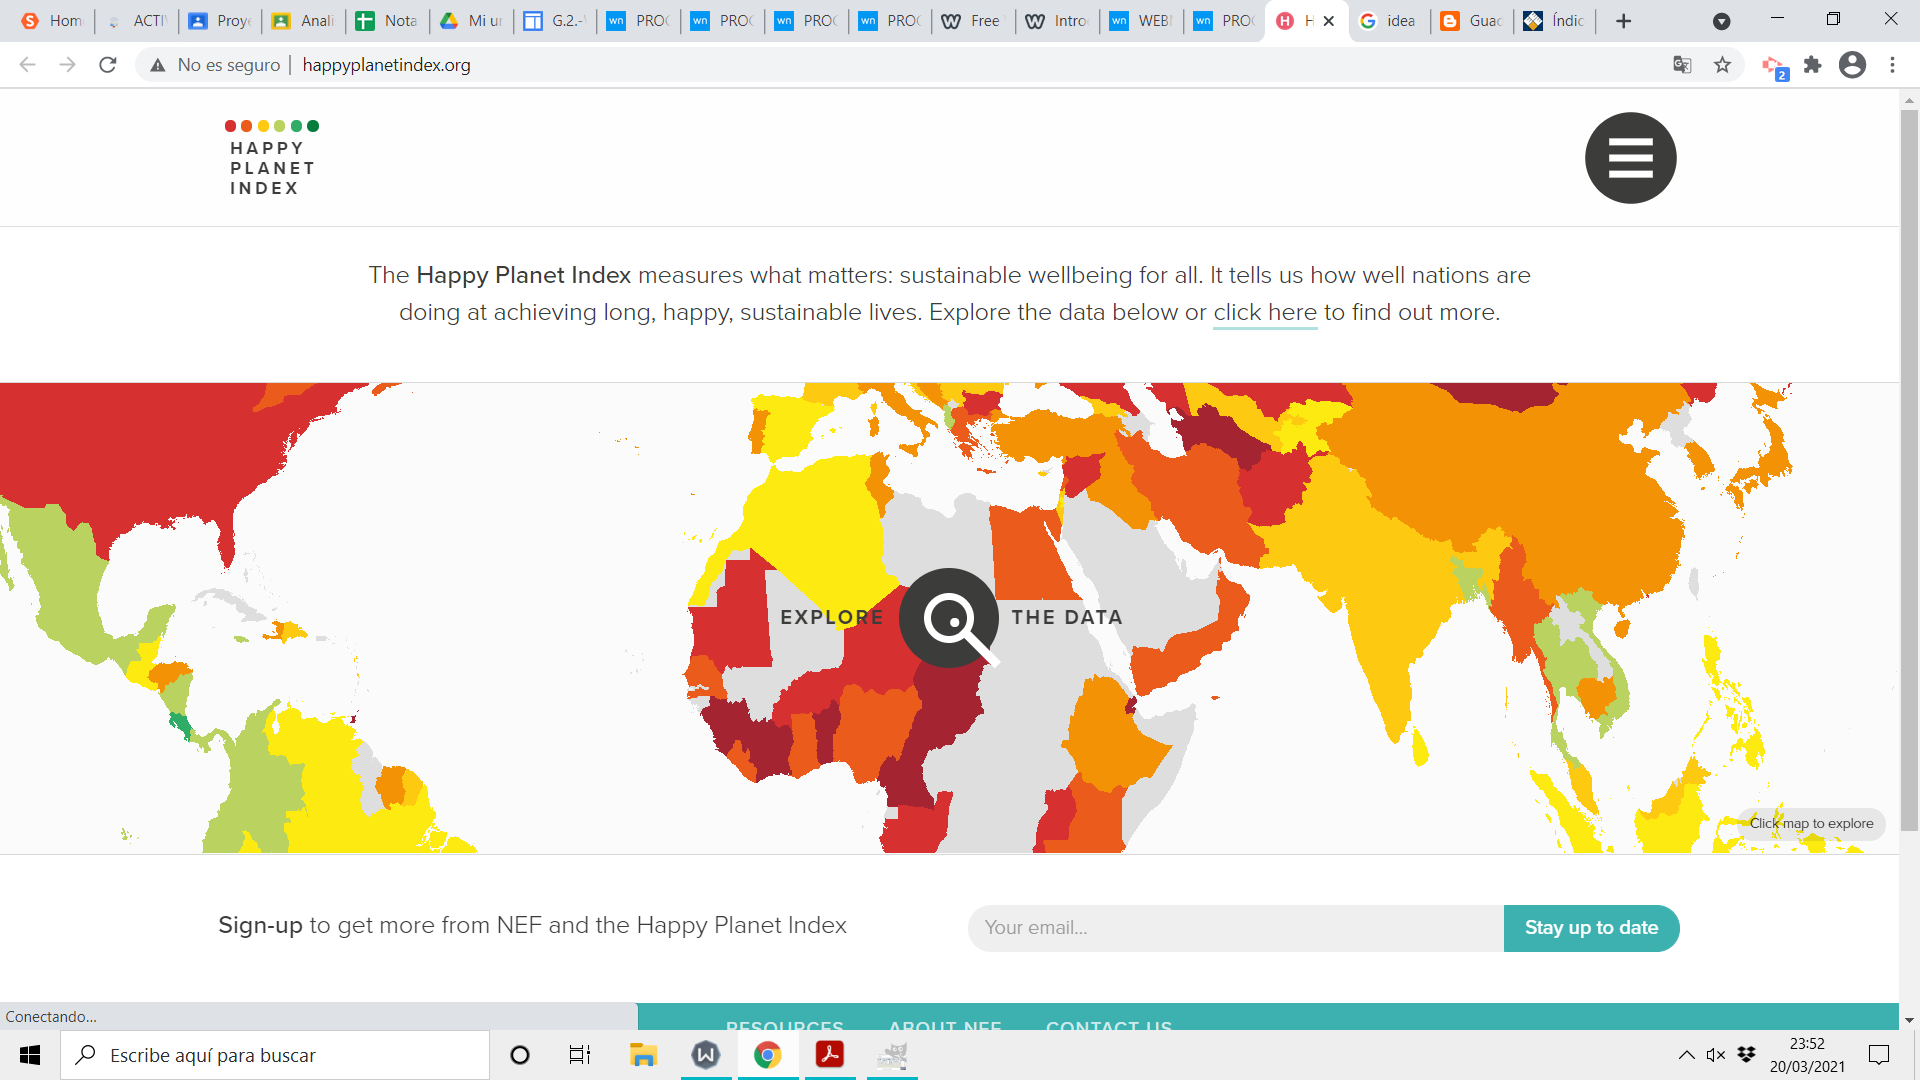Open Adobe Acrobat from the taskbar
Screen dimensions: 1920x1080
coord(829,1055)
